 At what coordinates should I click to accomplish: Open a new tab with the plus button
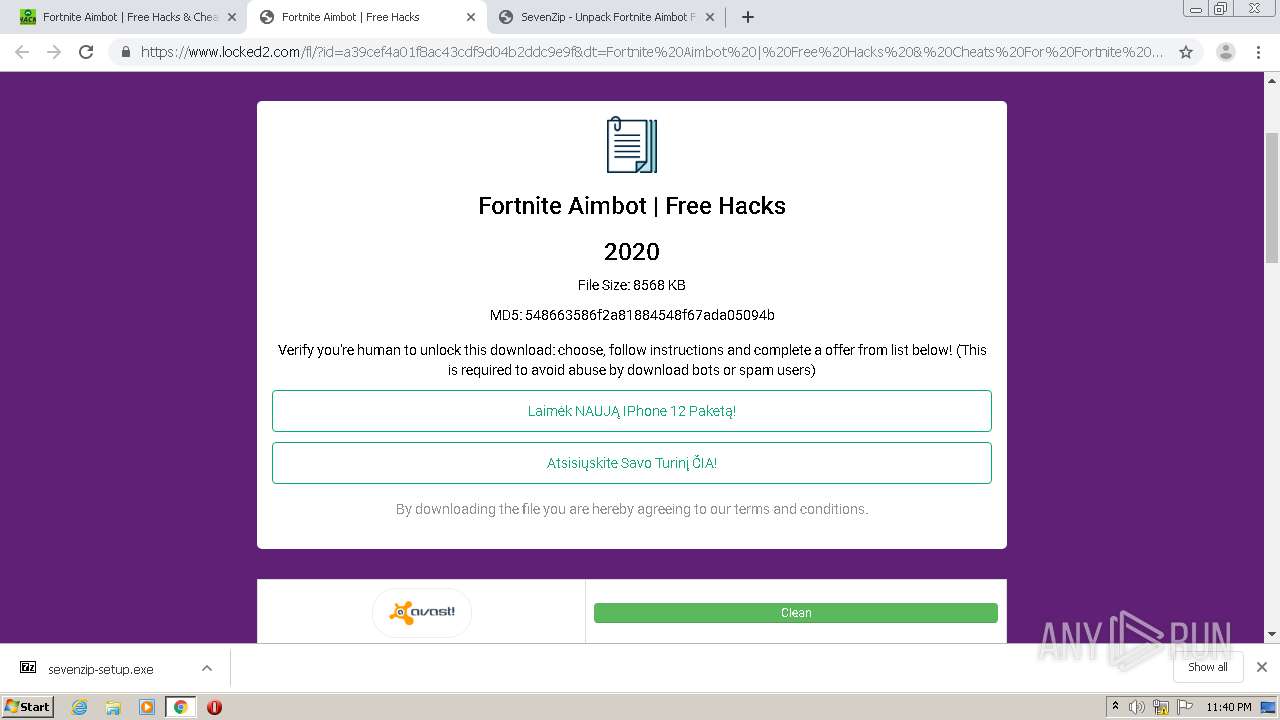click(x=747, y=17)
